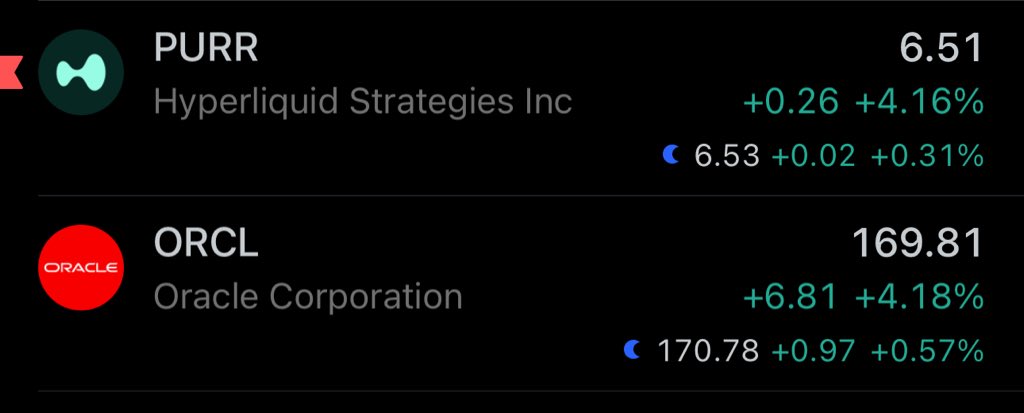Tap PURR price change +0.26
The image size is (1024, 413).
(792, 102)
